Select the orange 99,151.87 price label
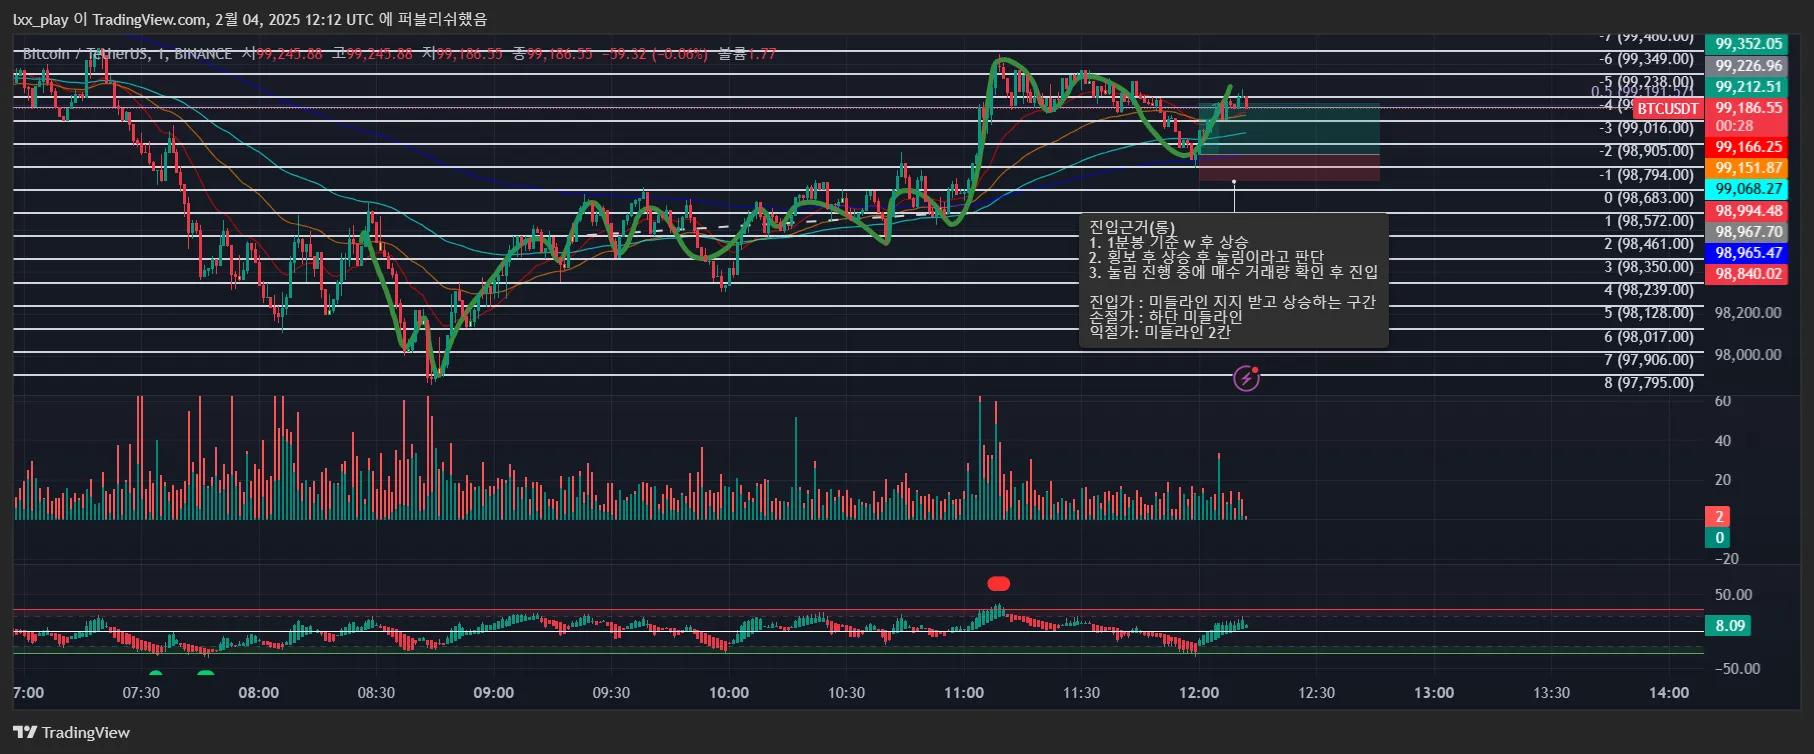1814x754 pixels. coord(1748,168)
